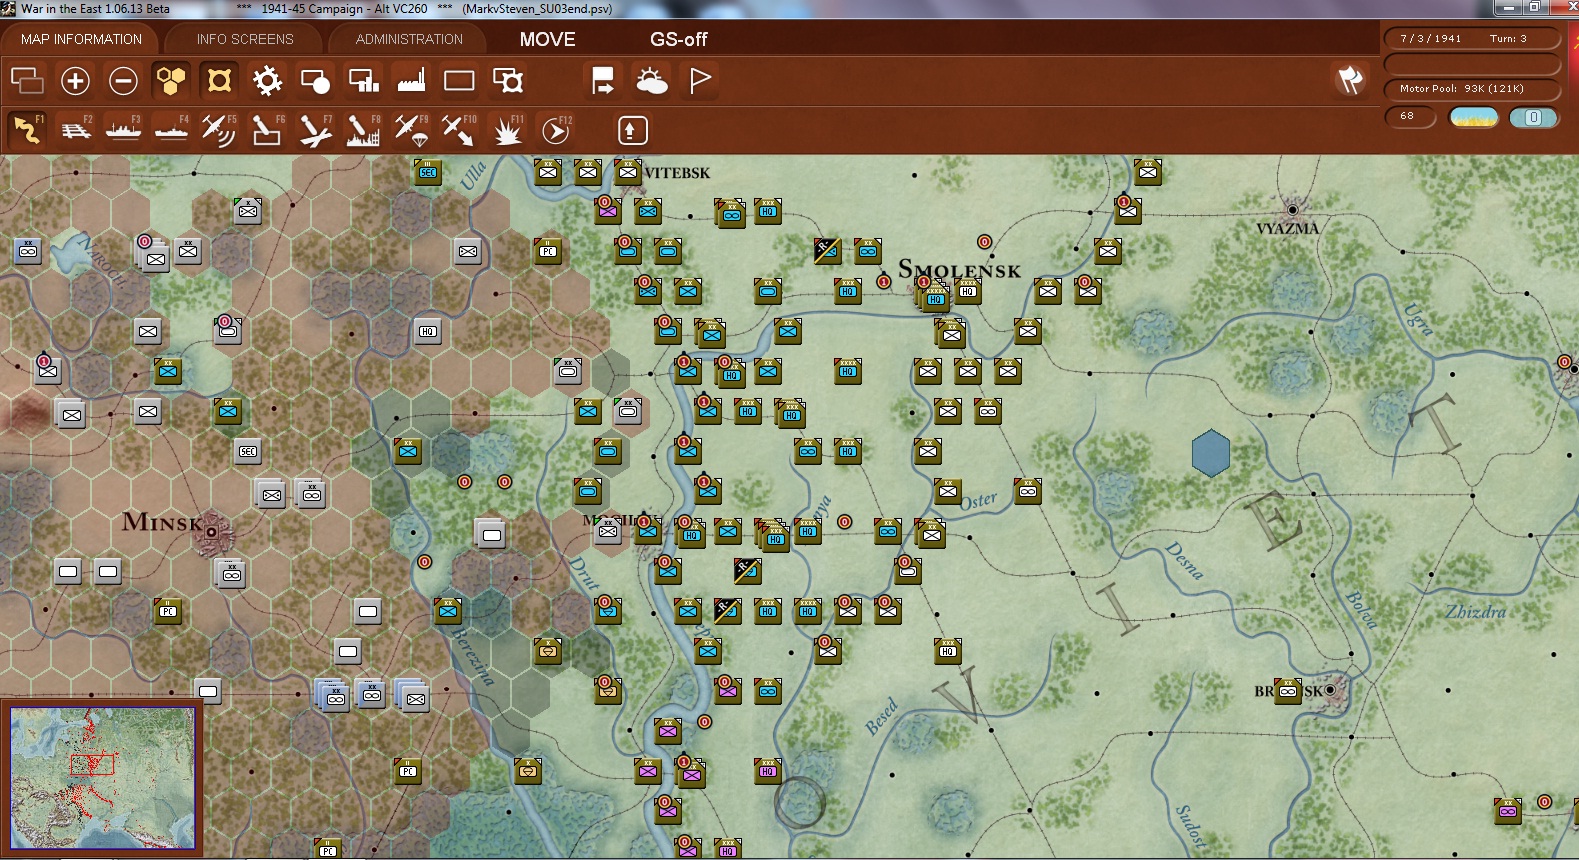Viewport: 1579px width, 860px height.
Task: Click the crossed white flags icon
Action: pos(1351,80)
